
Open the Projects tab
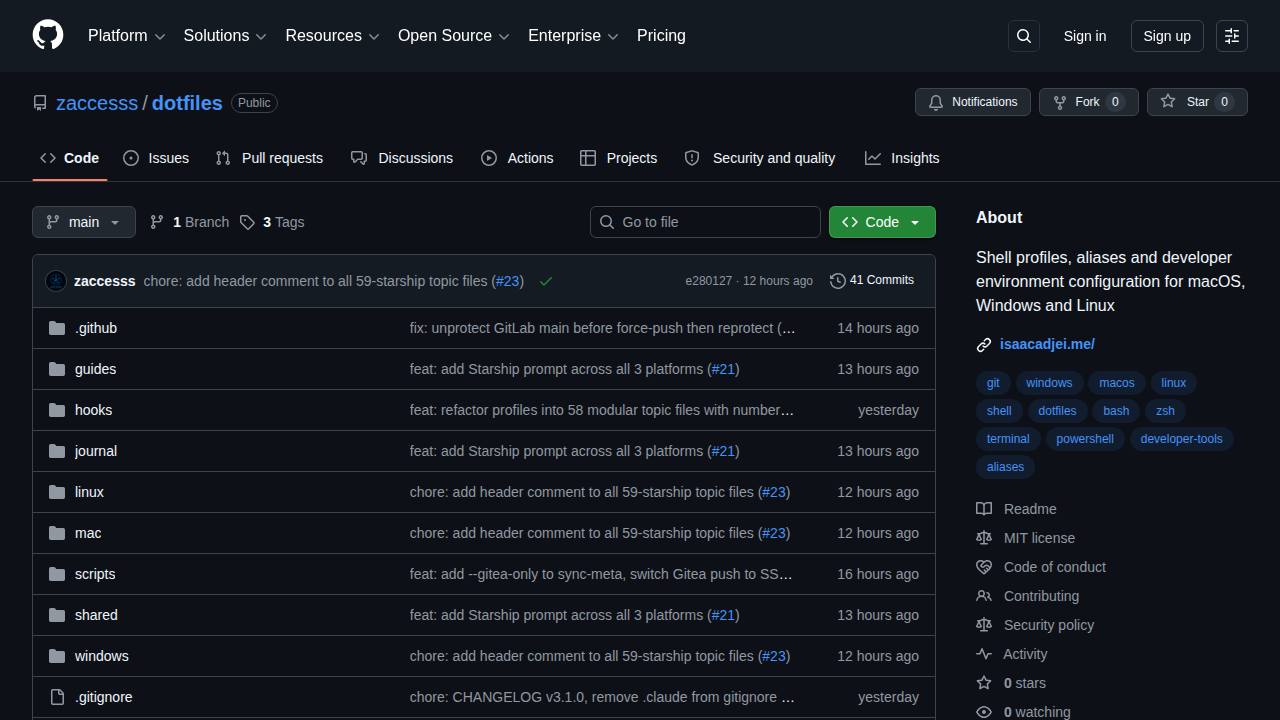tap(619, 158)
